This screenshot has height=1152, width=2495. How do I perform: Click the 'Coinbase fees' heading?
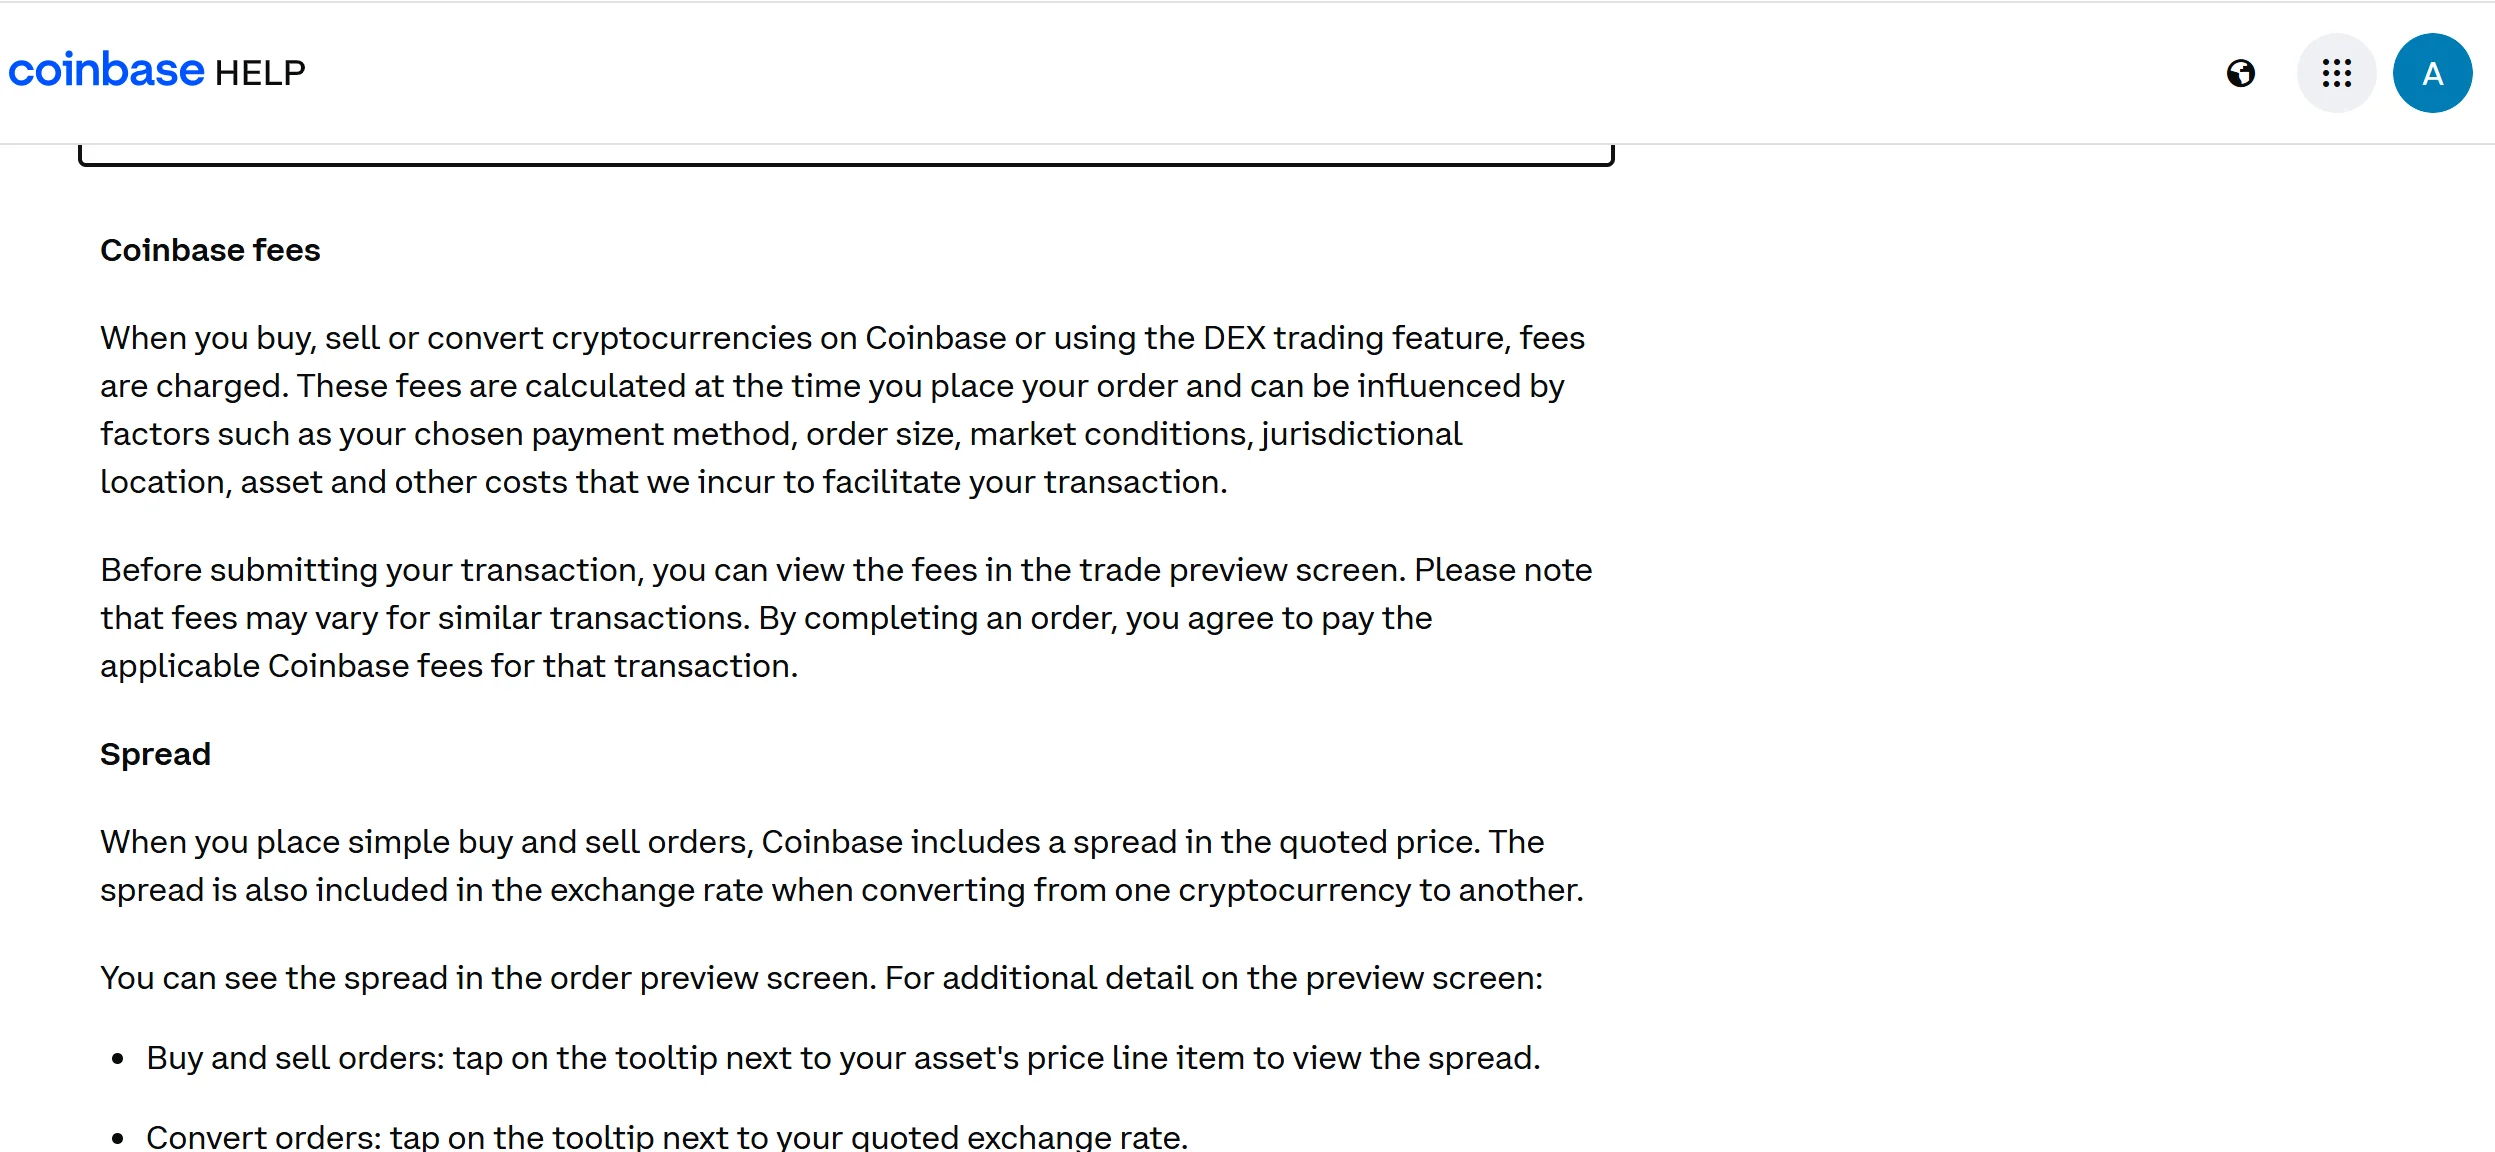pos(210,250)
